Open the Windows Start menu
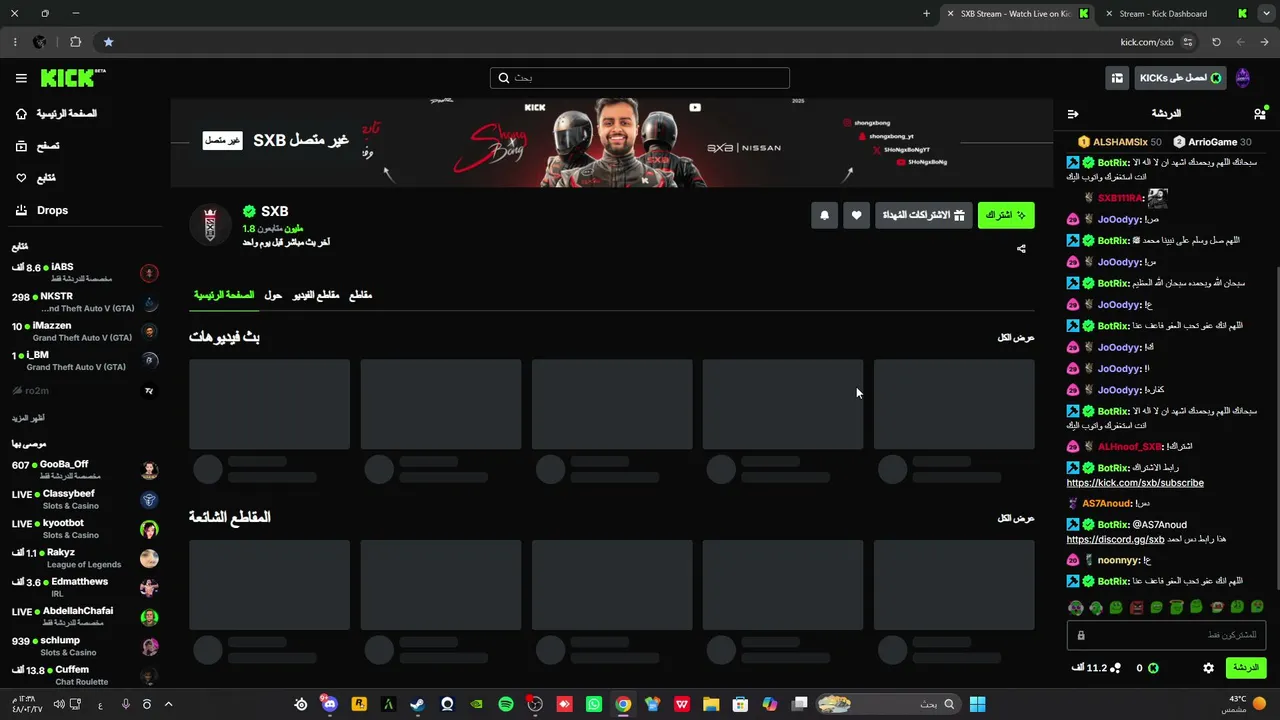Viewport: 1280px width, 720px height. coord(977,704)
